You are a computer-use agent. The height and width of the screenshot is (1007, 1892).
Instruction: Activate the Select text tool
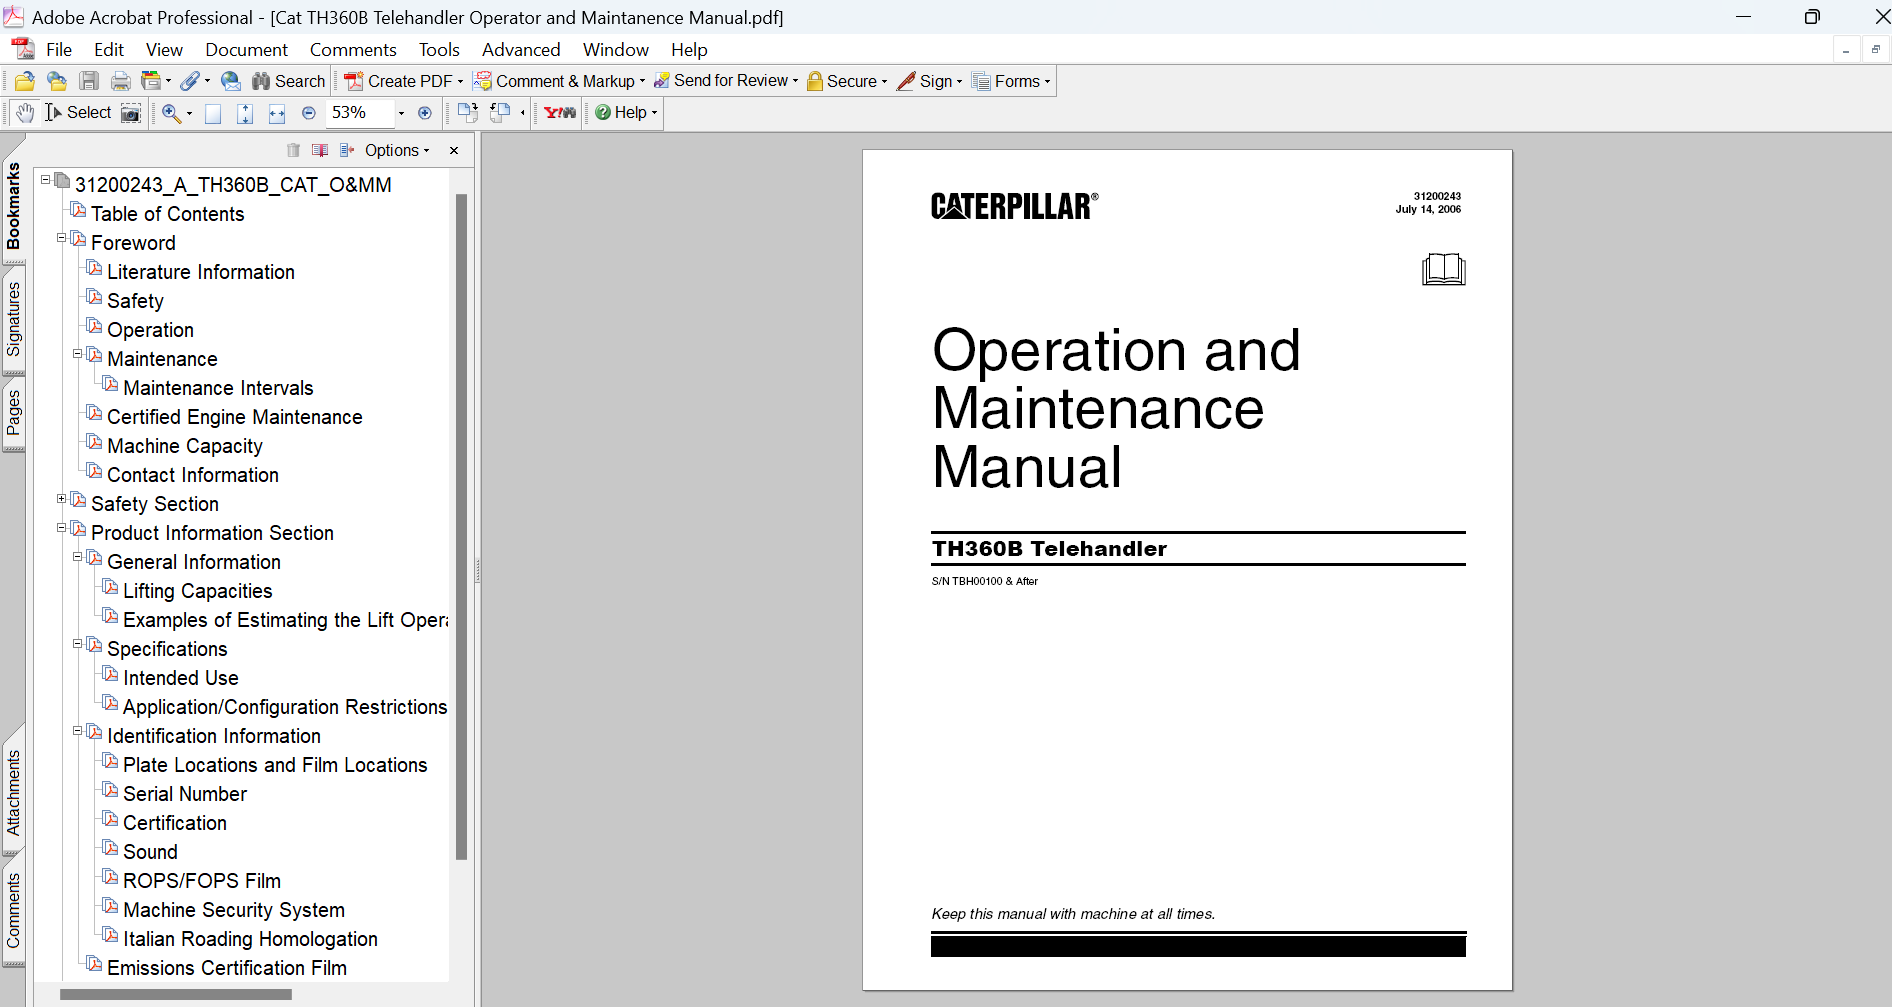coord(78,113)
